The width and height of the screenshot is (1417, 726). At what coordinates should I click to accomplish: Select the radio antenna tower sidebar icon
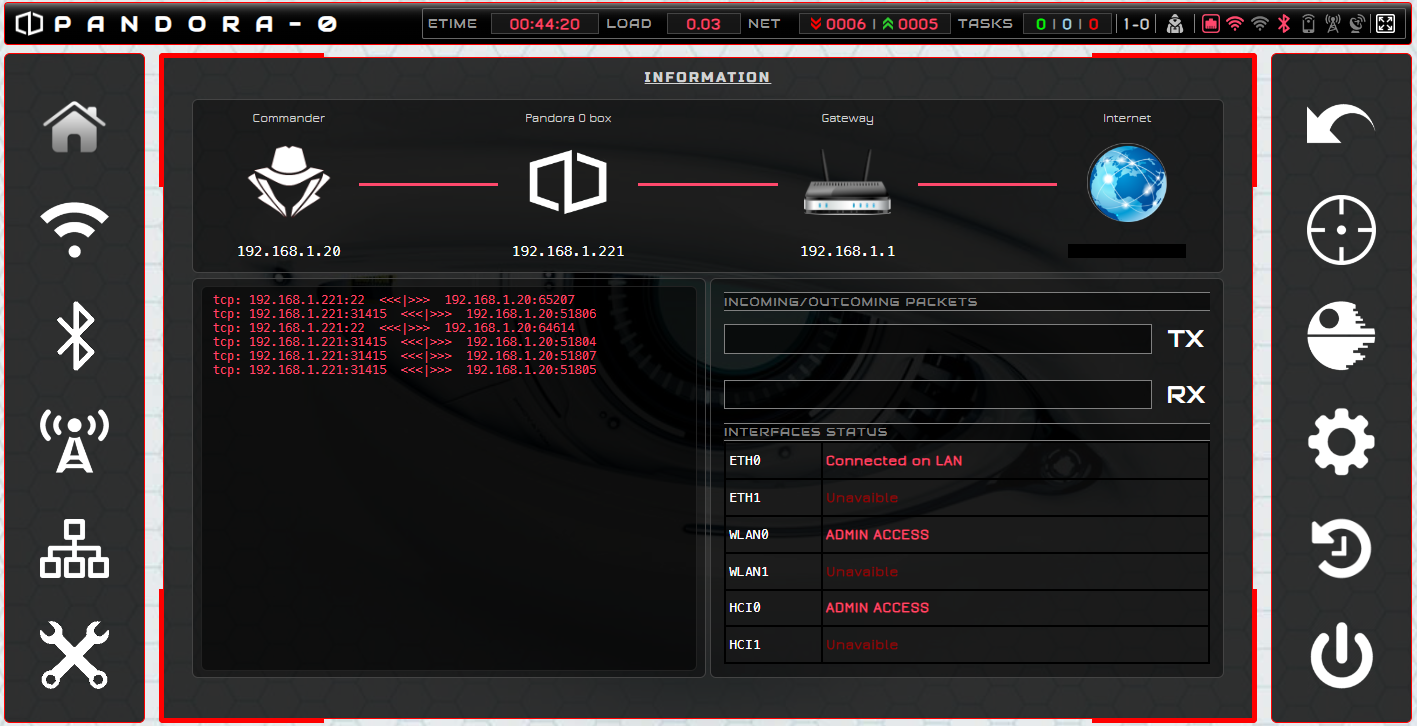click(74, 441)
